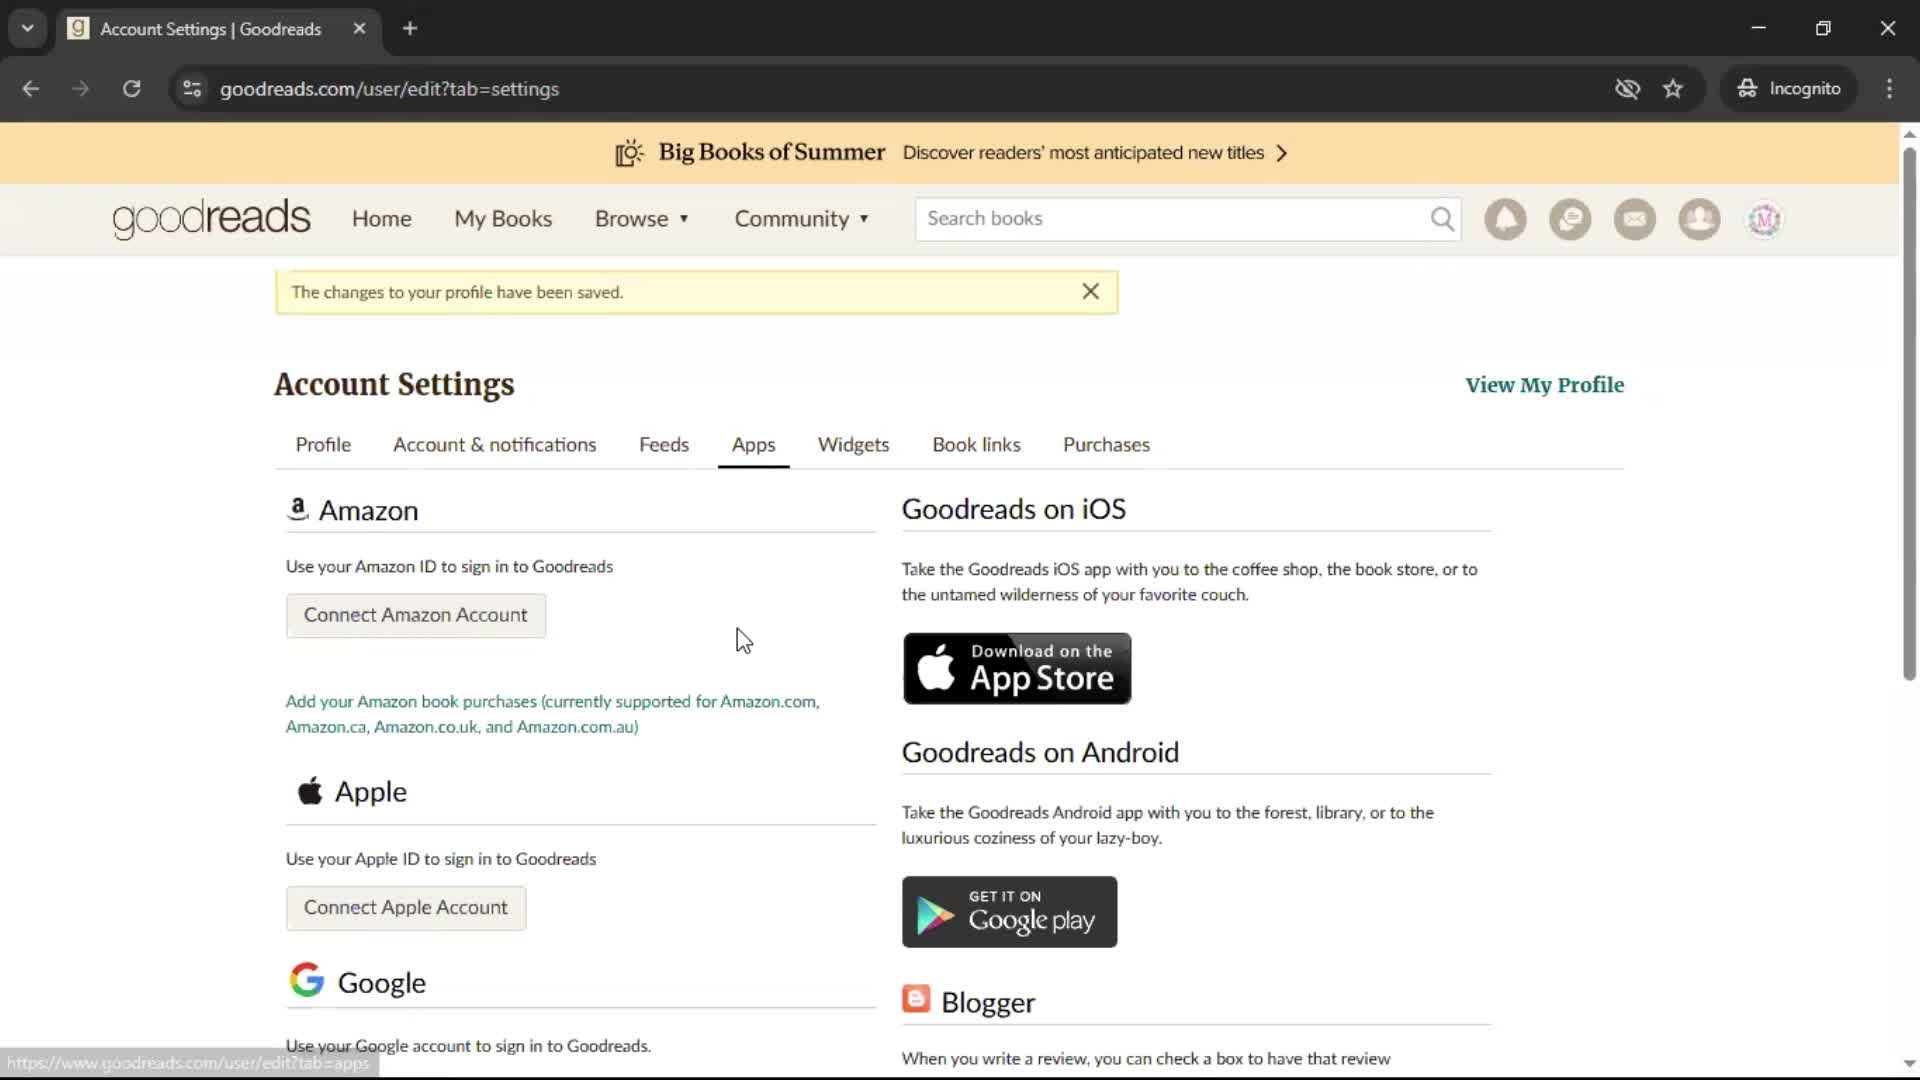Click the scrollbar down arrow

click(1909, 1064)
